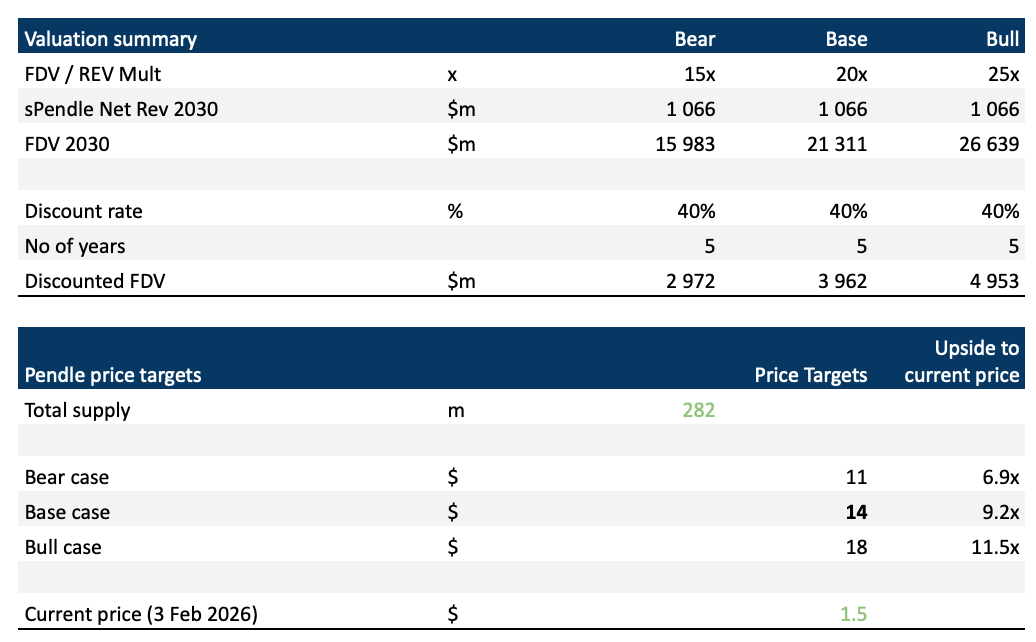The image size is (1036, 642).
Task: Click the sPendle Net Rev 2030 label
Action: coord(121,108)
